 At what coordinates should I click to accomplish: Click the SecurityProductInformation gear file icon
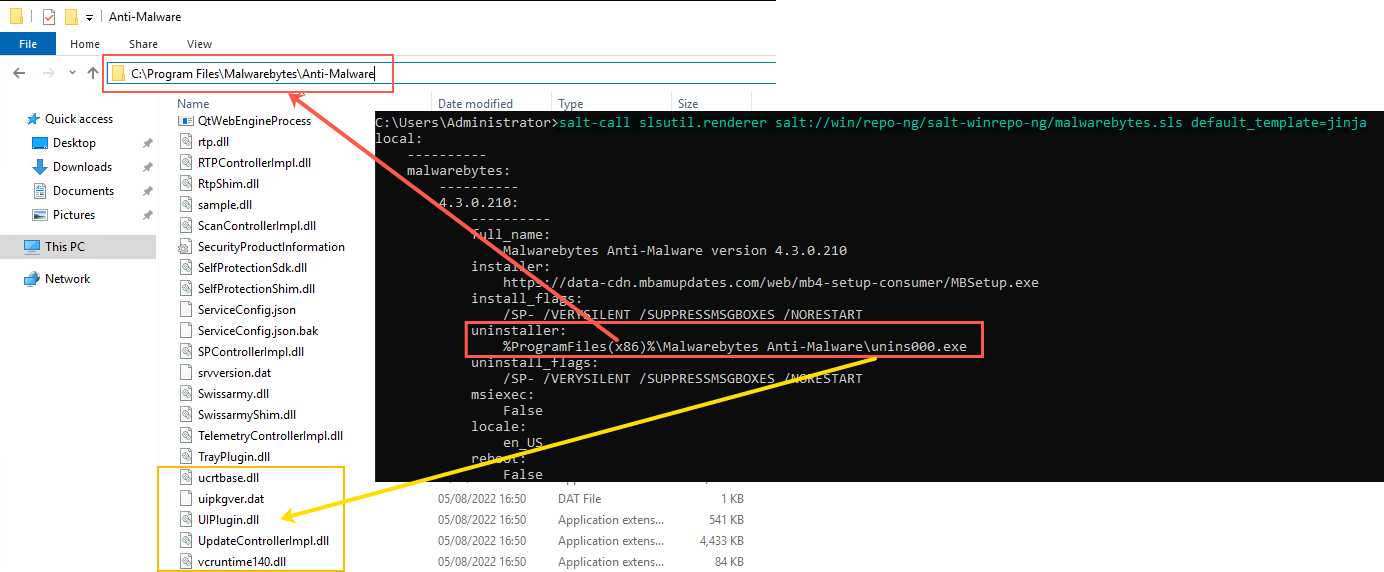click(x=186, y=247)
